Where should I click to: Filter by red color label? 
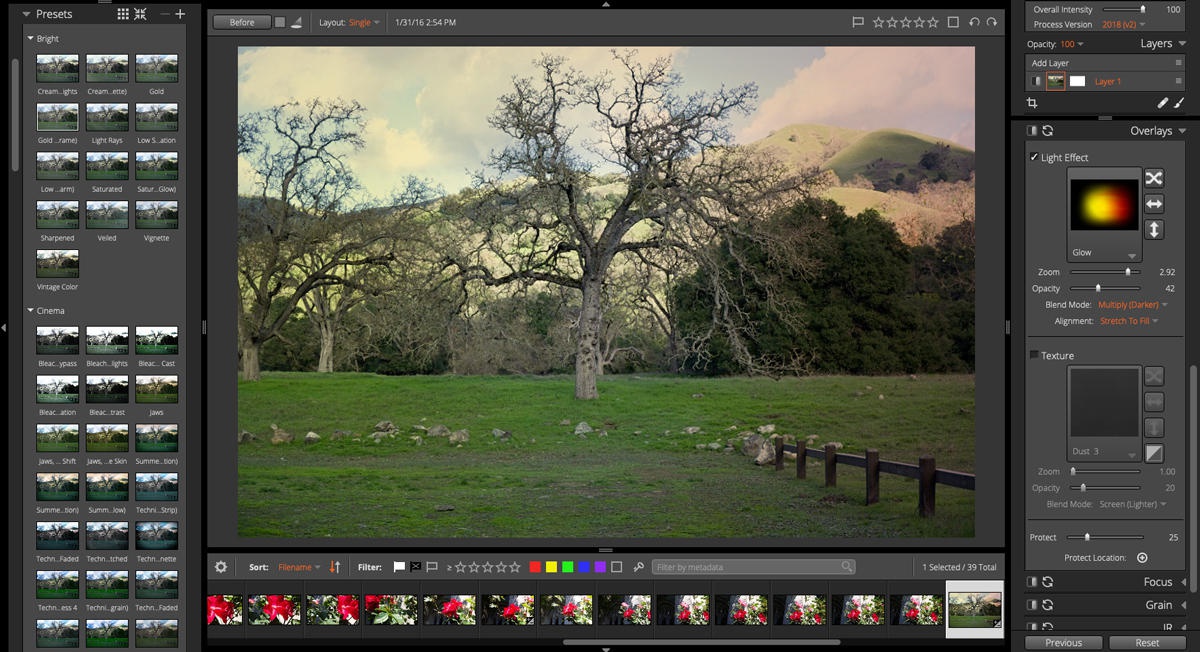click(535, 567)
